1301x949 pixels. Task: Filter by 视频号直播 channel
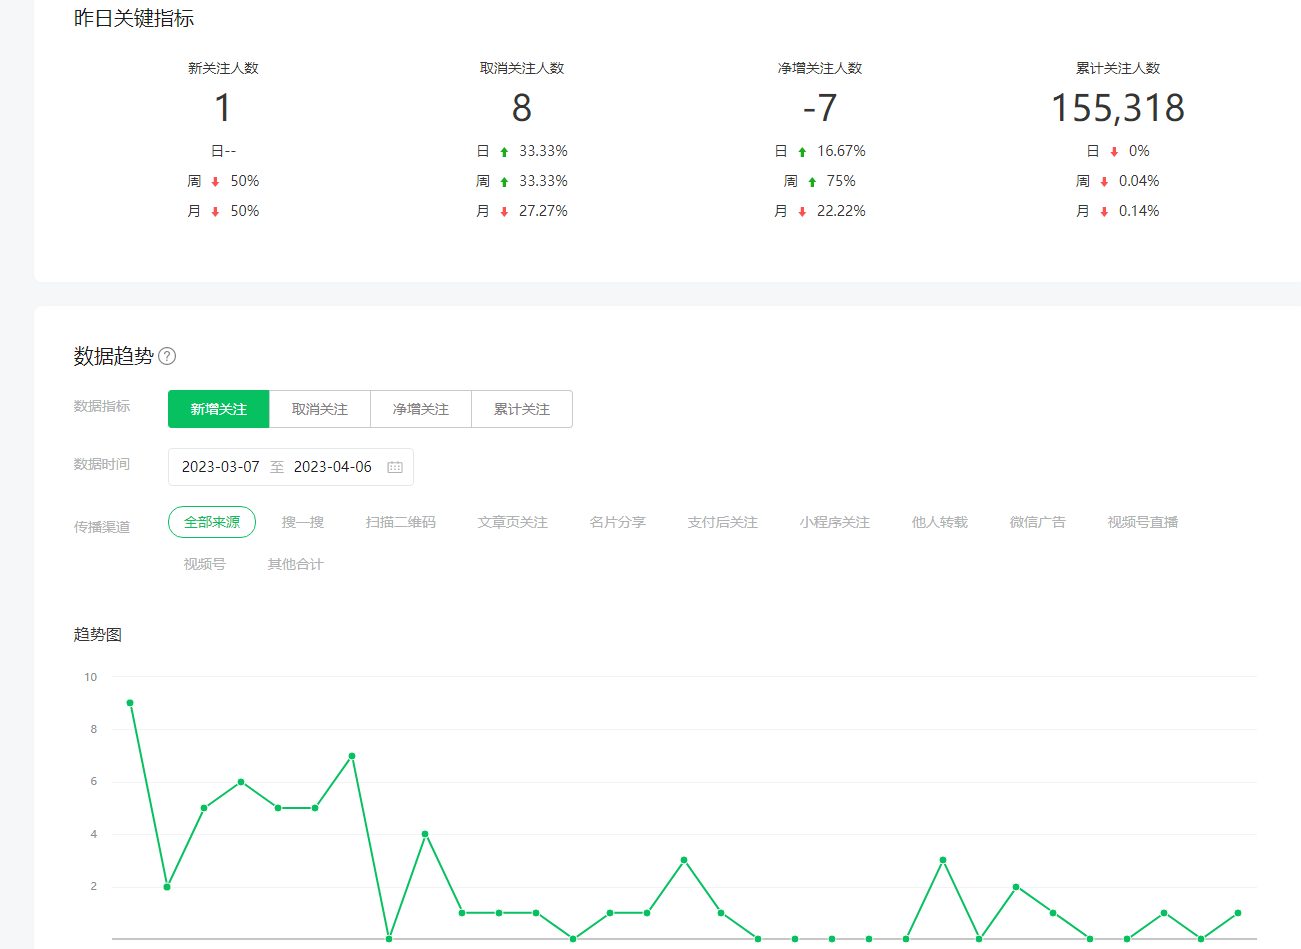pyautogui.click(x=1143, y=522)
